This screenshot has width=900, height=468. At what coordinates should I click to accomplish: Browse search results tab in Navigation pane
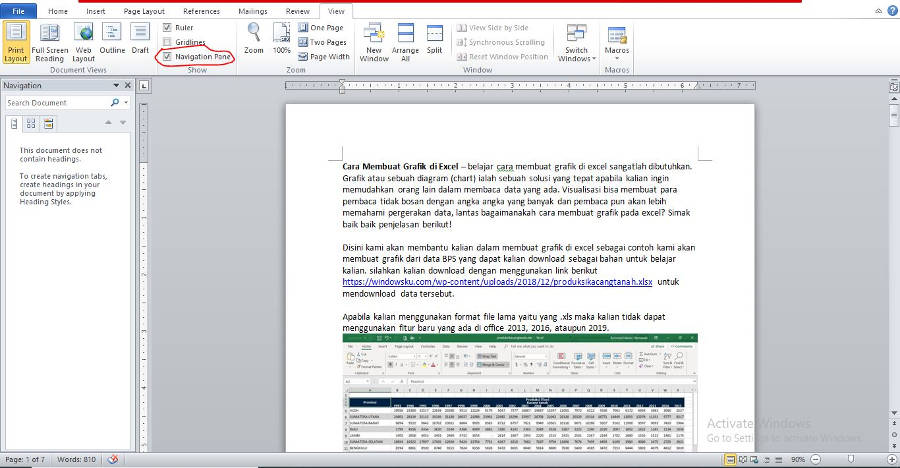coord(48,123)
